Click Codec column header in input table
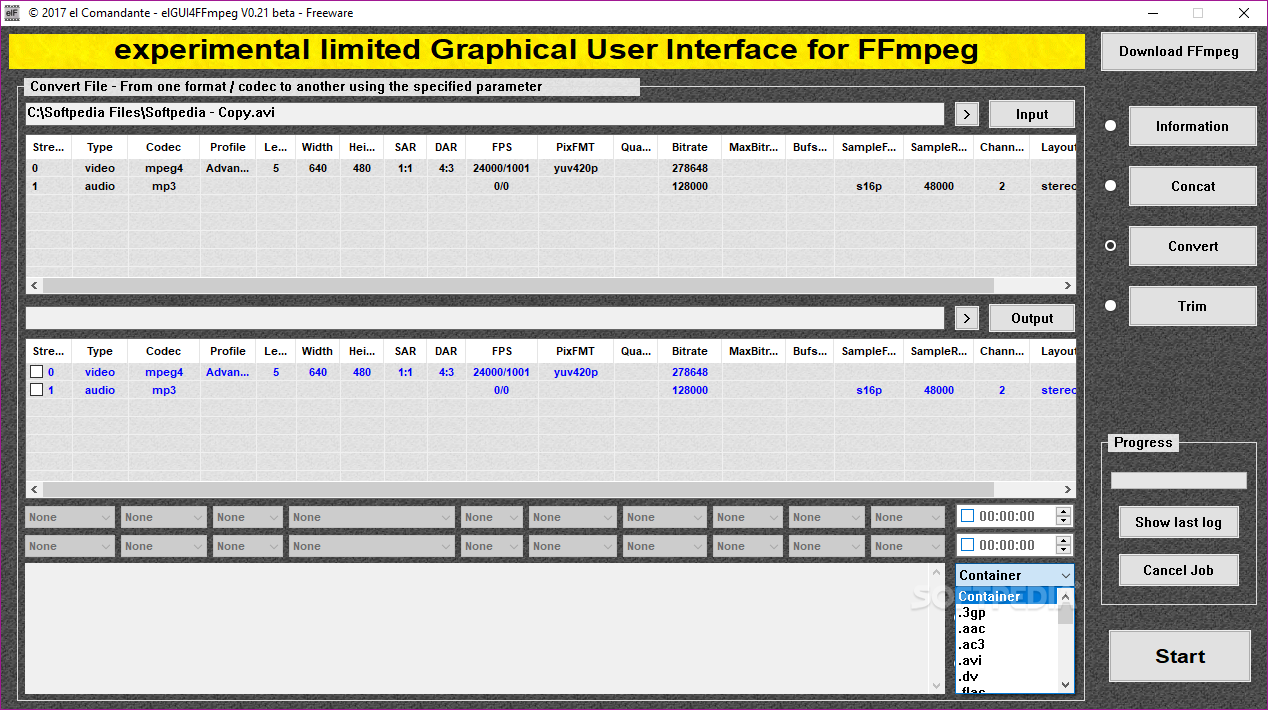Viewport: 1268px width, 710px height. [x=164, y=147]
